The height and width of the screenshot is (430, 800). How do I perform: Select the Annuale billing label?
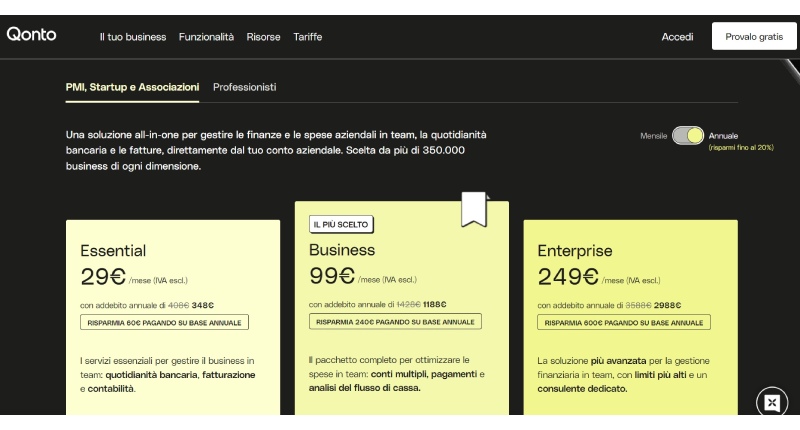pyautogui.click(x=723, y=136)
